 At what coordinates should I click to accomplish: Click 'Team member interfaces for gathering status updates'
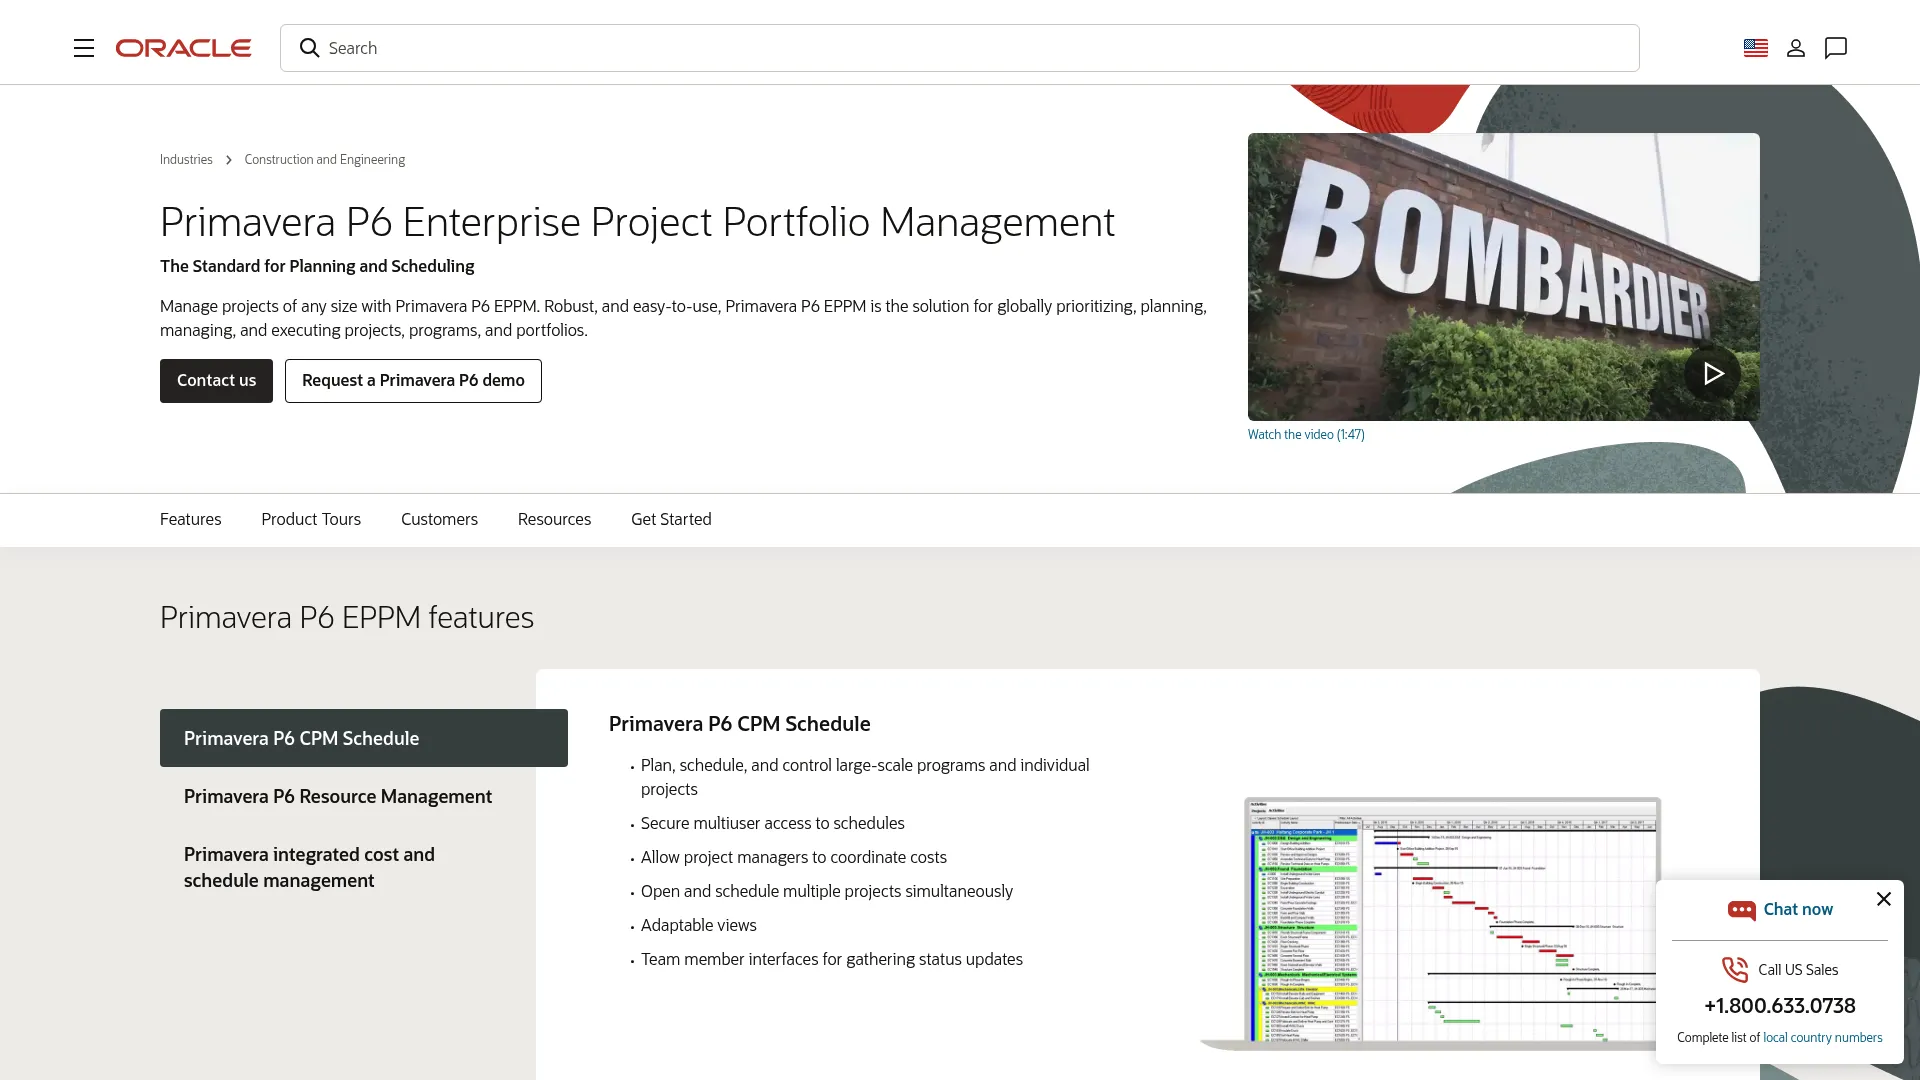(x=831, y=960)
